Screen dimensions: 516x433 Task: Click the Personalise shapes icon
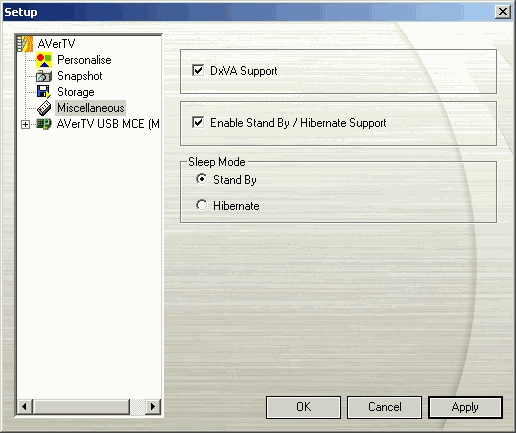44,60
